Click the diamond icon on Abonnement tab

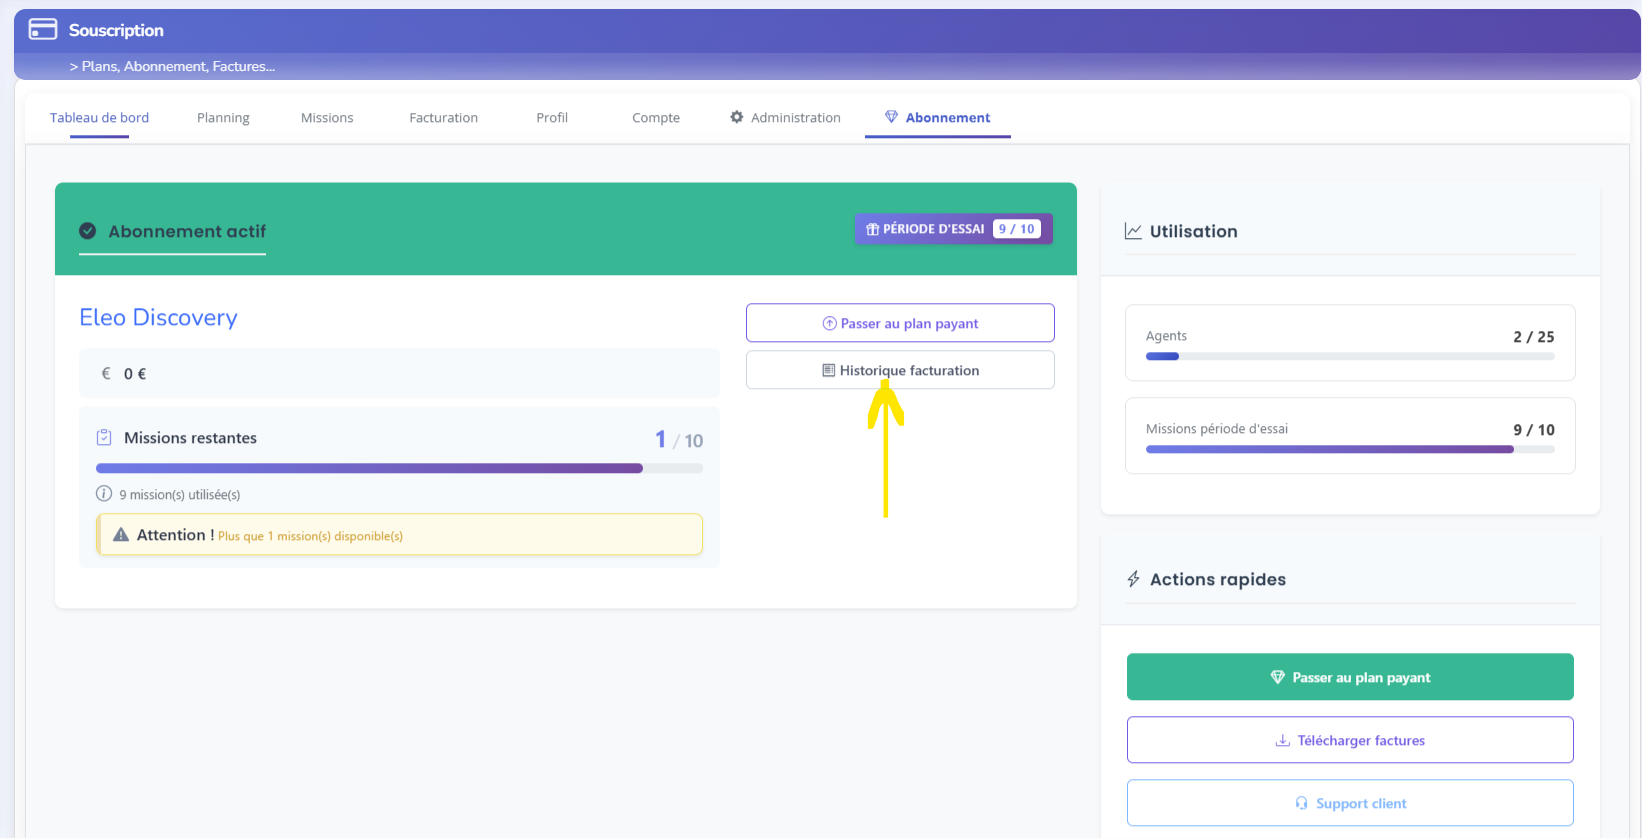pos(891,117)
